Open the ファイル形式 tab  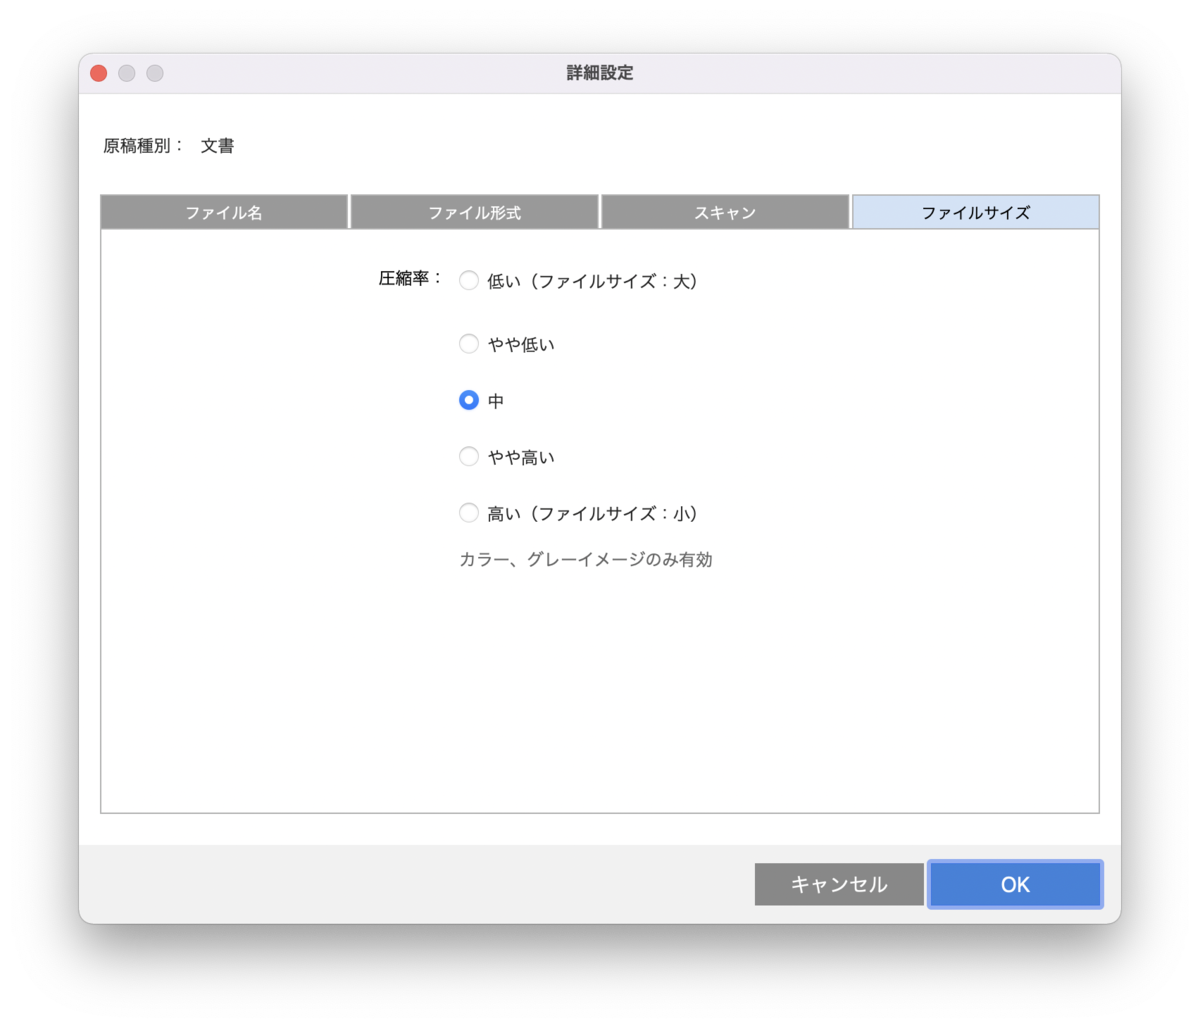[474, 212]
